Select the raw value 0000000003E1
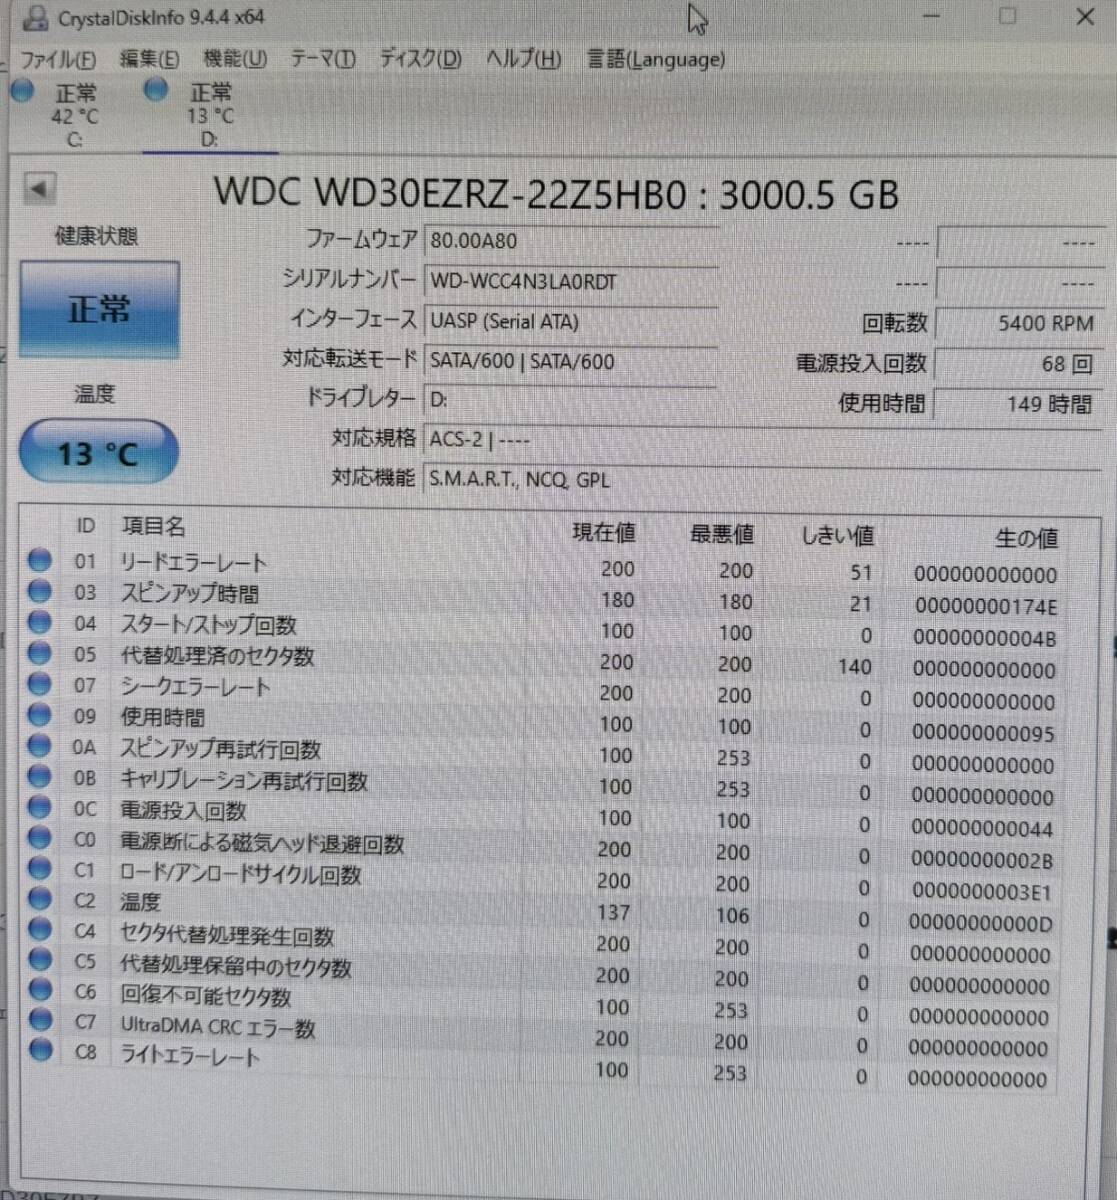 pos(982,892)
